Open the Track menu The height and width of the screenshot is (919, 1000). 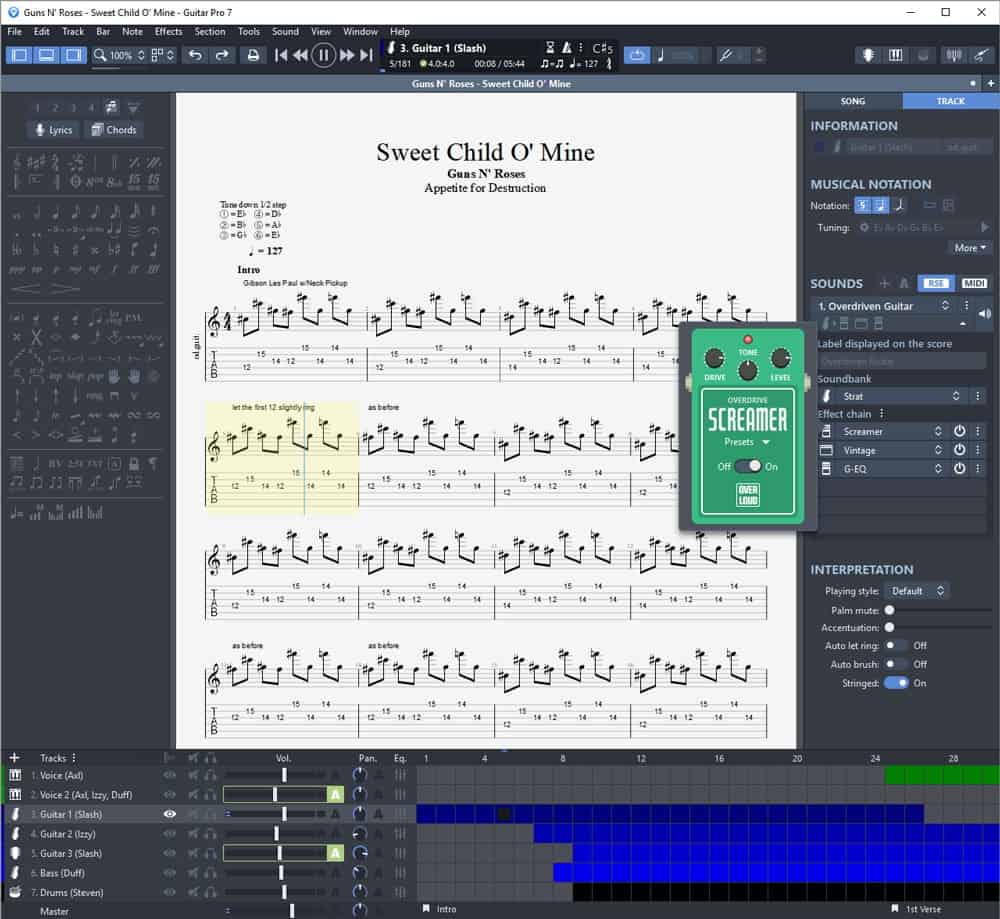point(73,31)
